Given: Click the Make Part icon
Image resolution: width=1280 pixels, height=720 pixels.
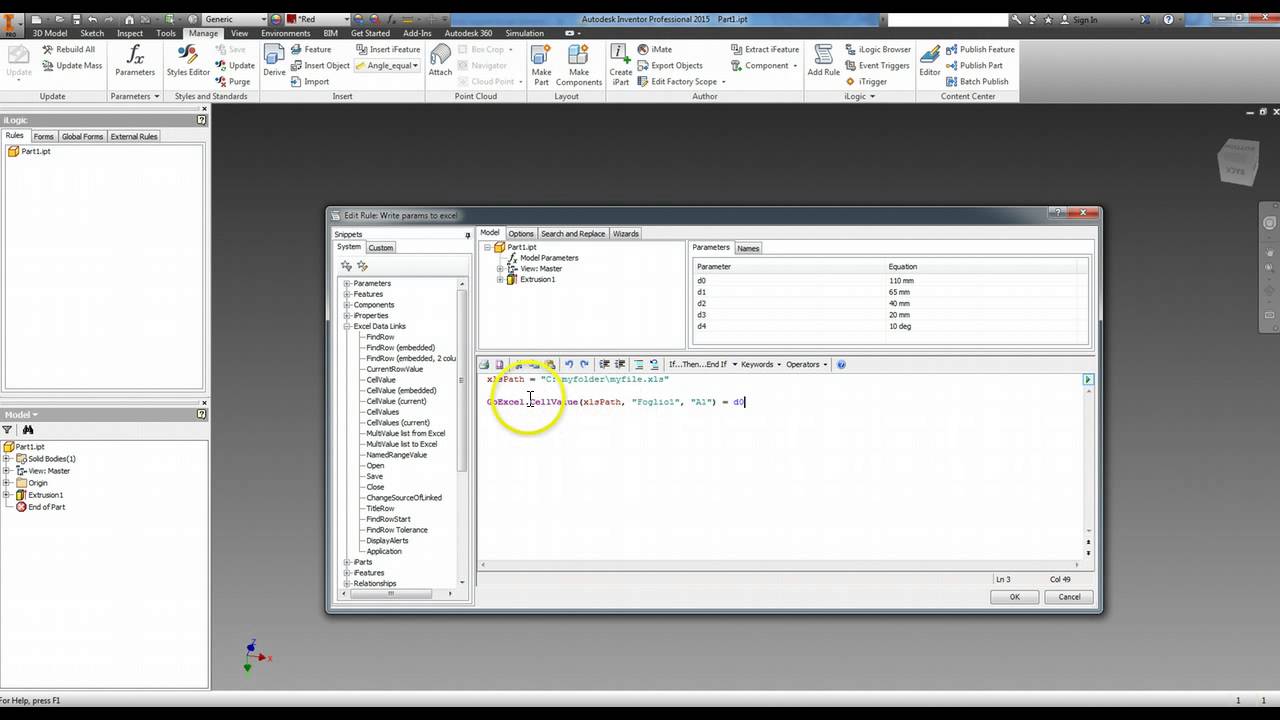Looking at the screenshot, I should pos(541,65).
